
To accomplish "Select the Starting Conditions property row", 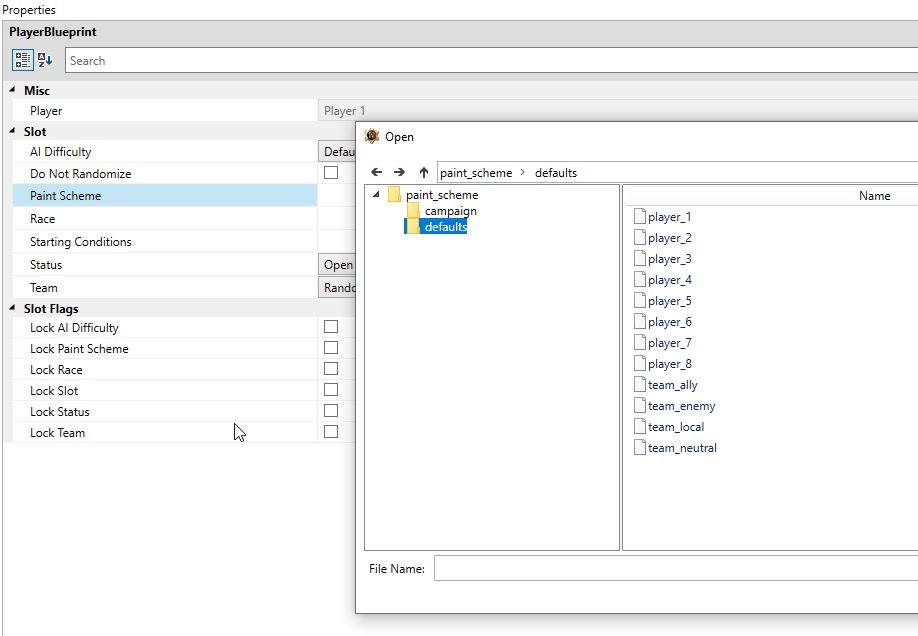I will click(x=165, y=241).
